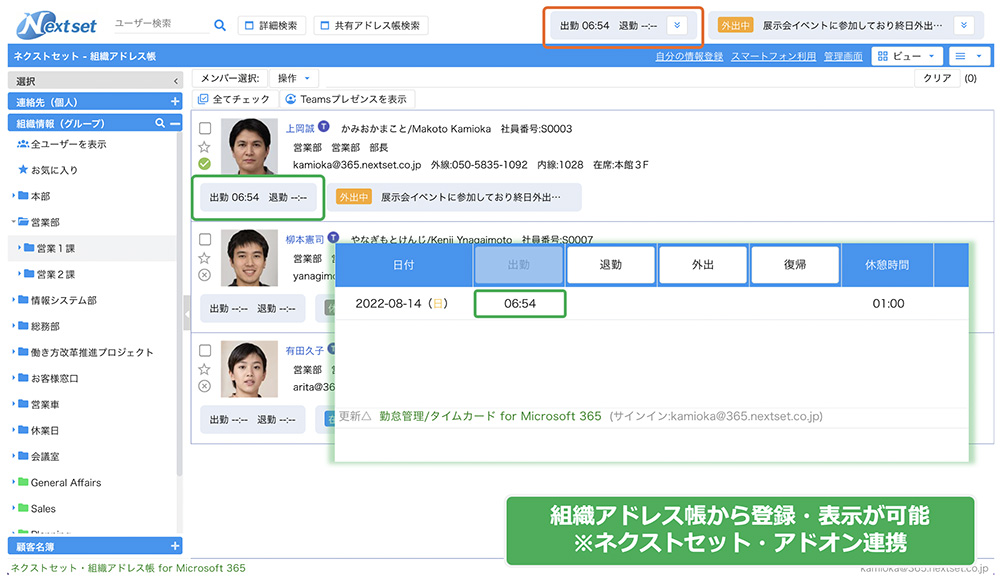Open 上岡誠 name link
The image size is (1000, 577).
pyautogui.click(x=300, y=128)
